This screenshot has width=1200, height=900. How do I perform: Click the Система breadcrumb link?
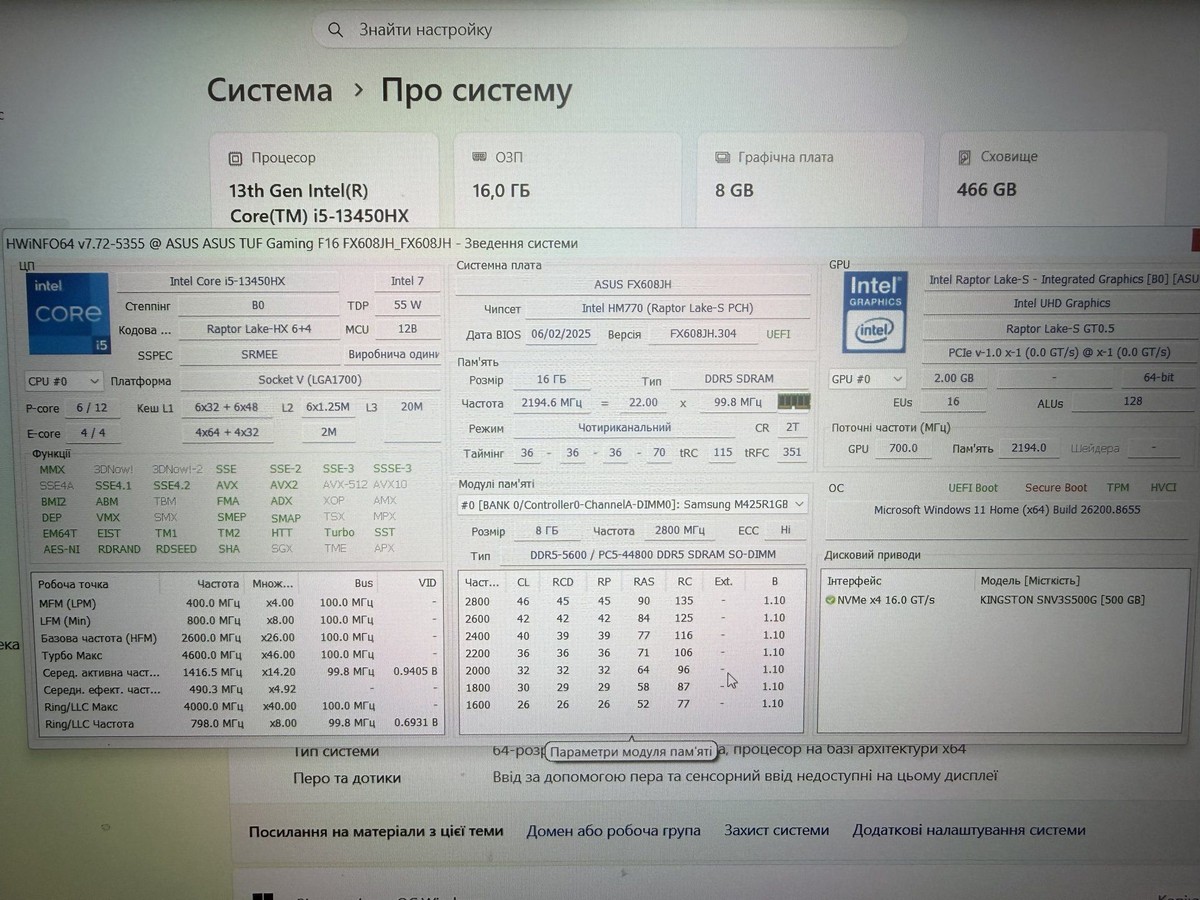(x=270, y=90)
